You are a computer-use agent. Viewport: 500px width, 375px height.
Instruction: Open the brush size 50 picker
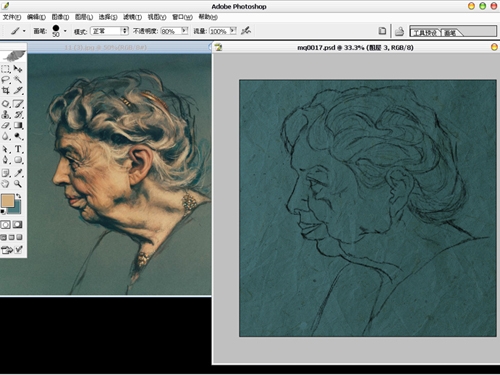56,31
